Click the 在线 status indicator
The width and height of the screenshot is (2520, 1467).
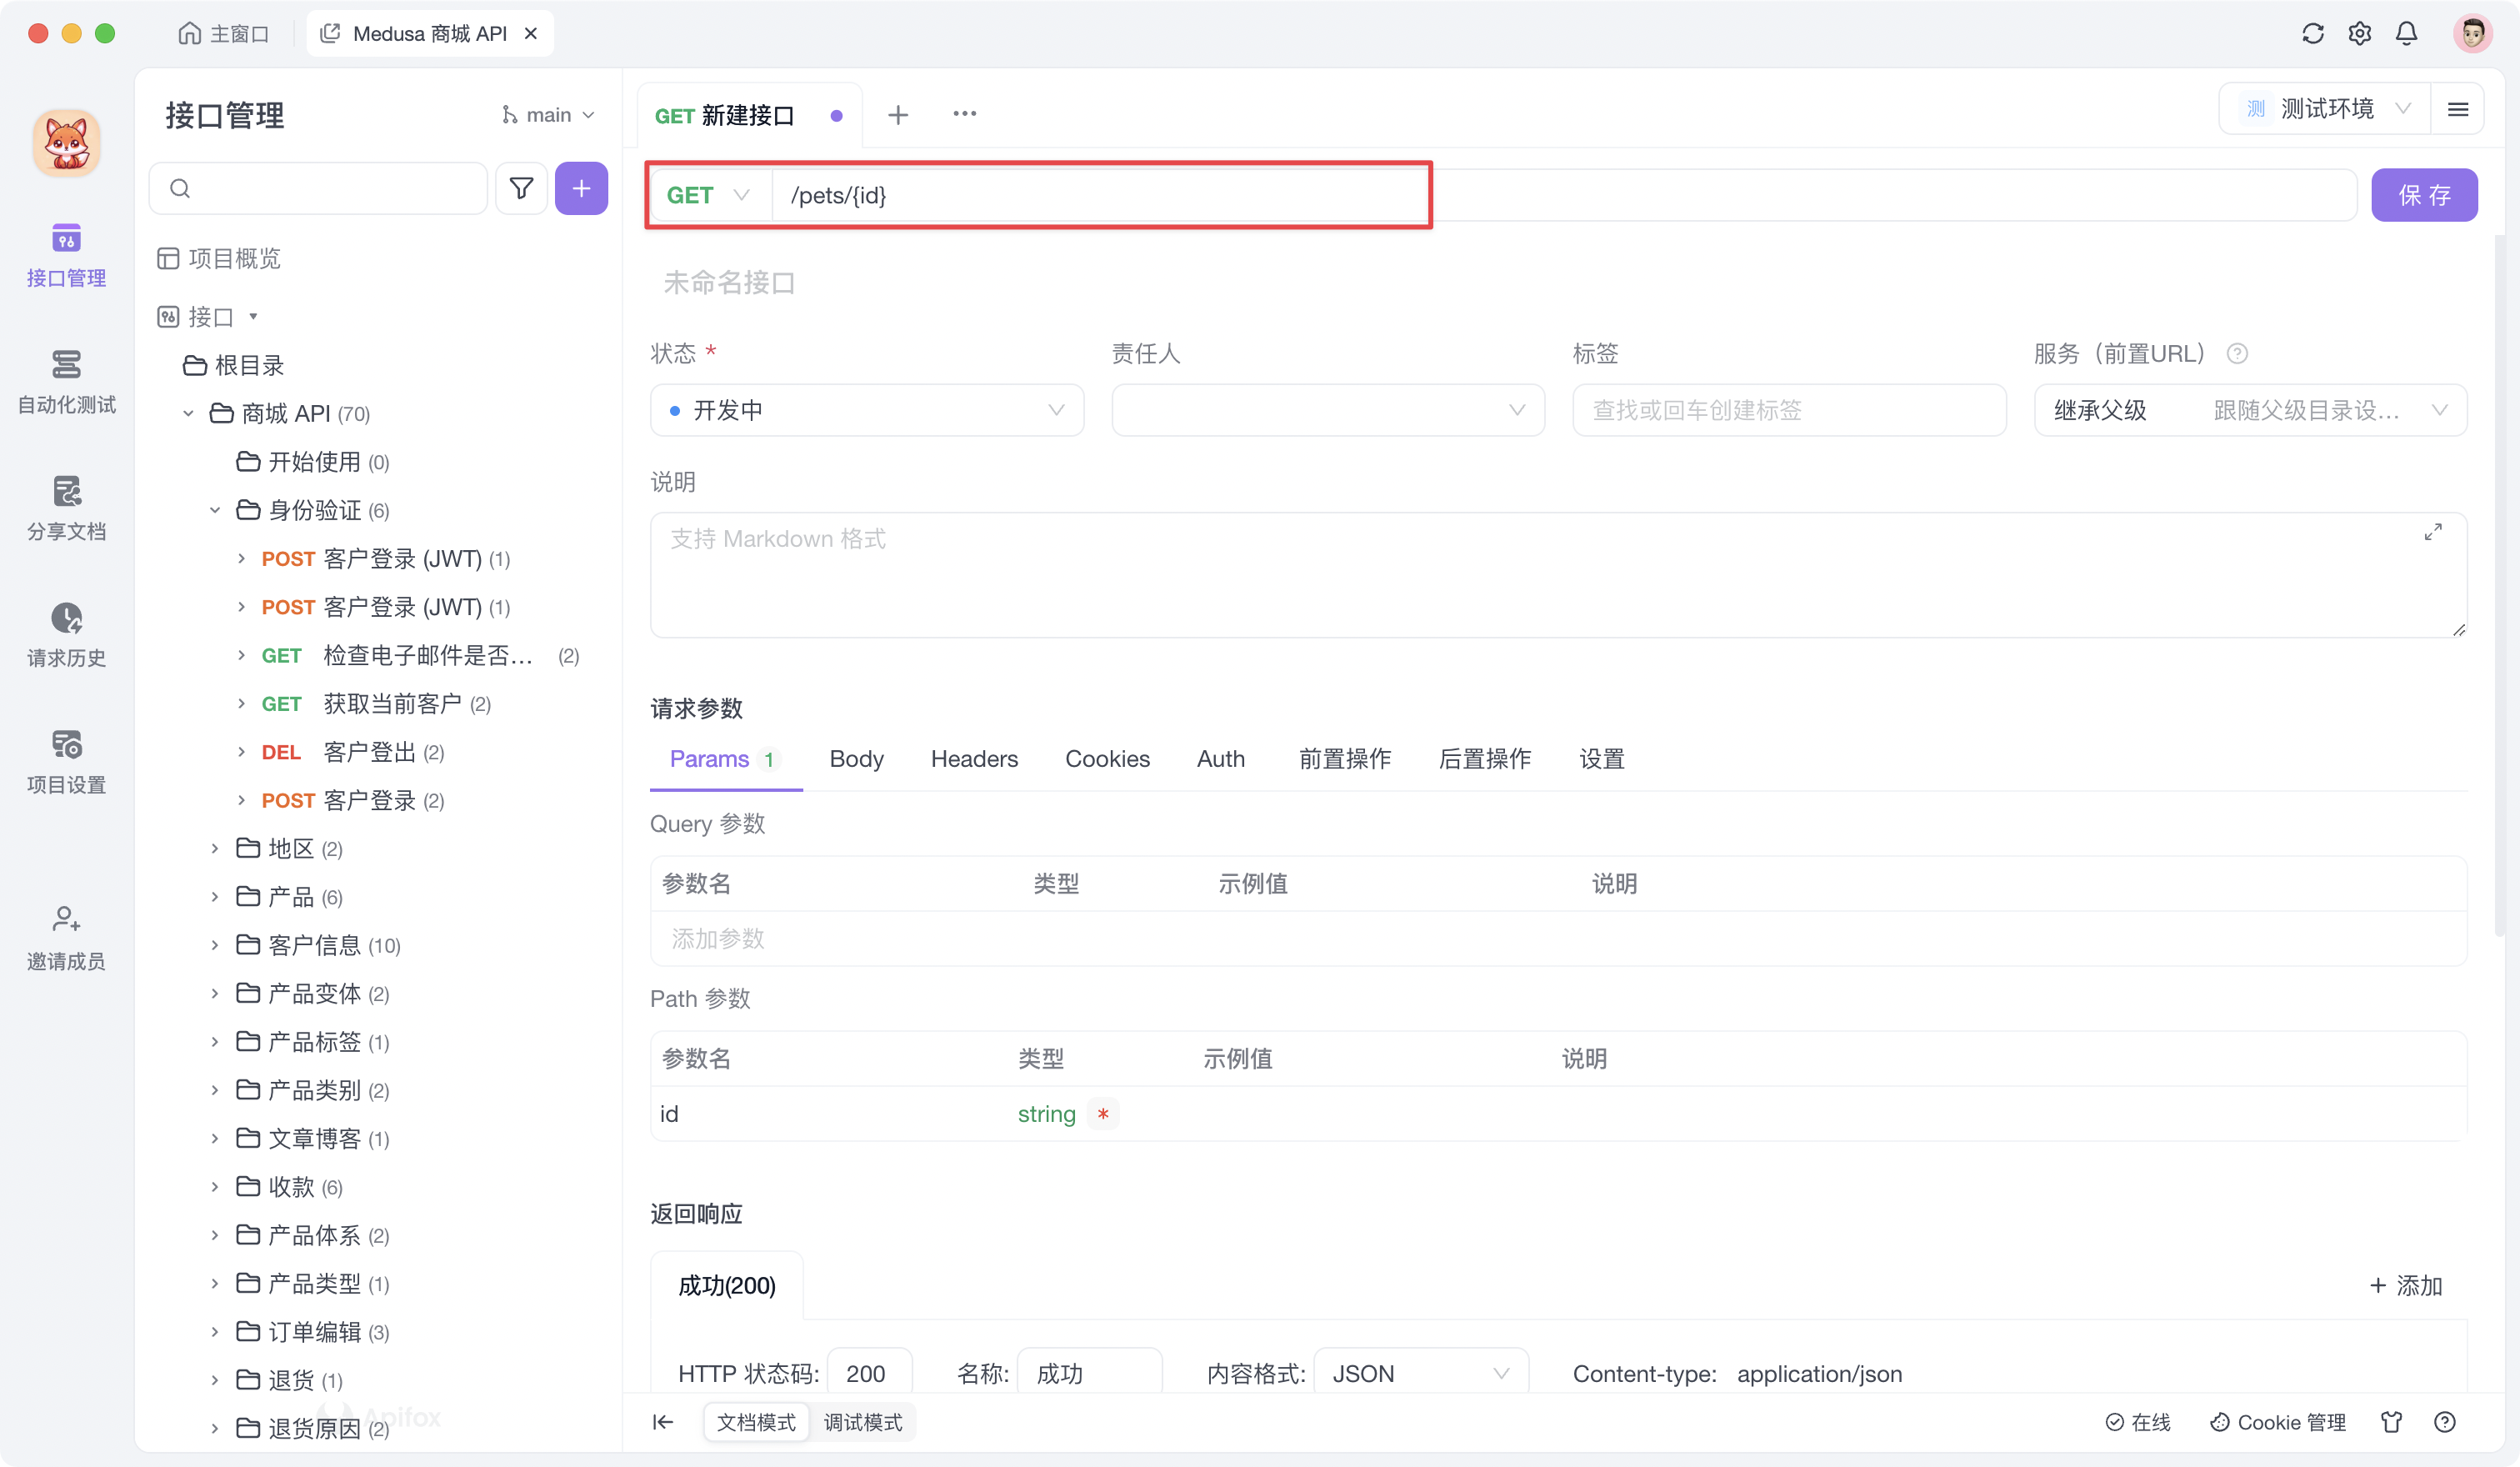2137,1422
